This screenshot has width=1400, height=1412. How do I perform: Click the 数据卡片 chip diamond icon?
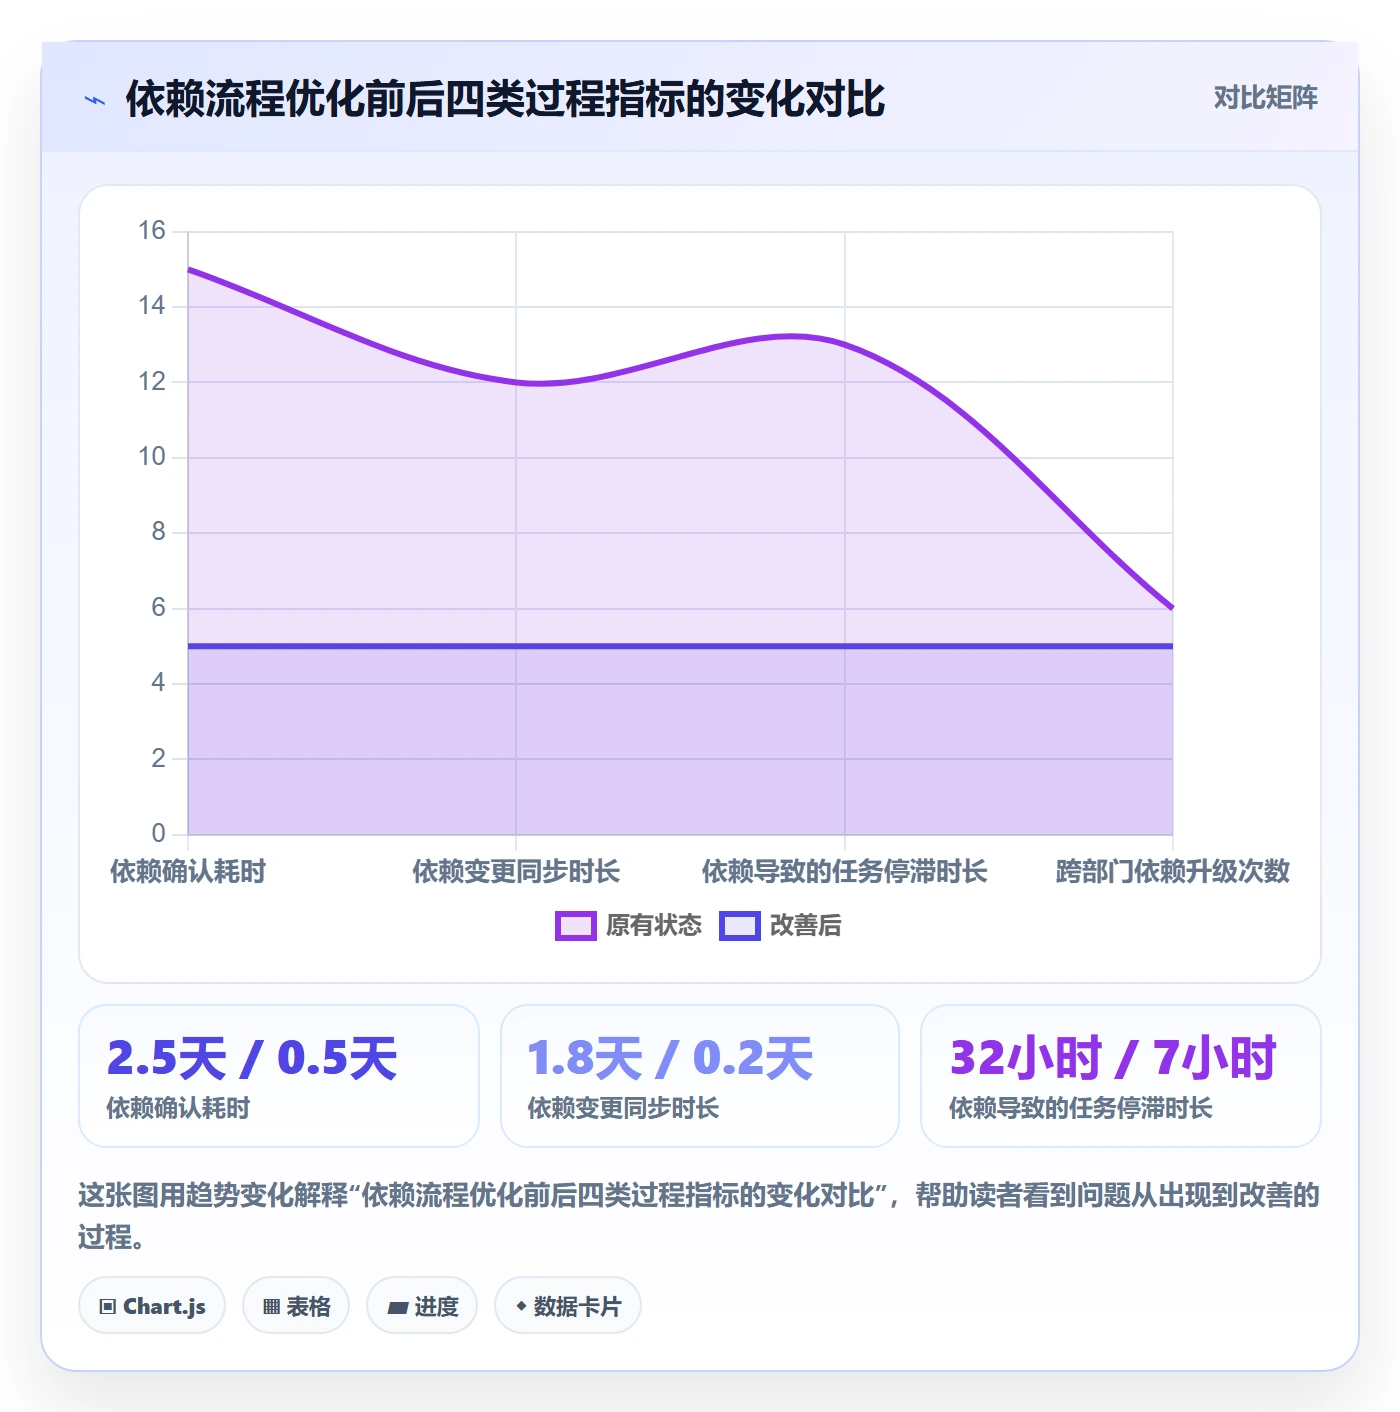[521, 1306]
